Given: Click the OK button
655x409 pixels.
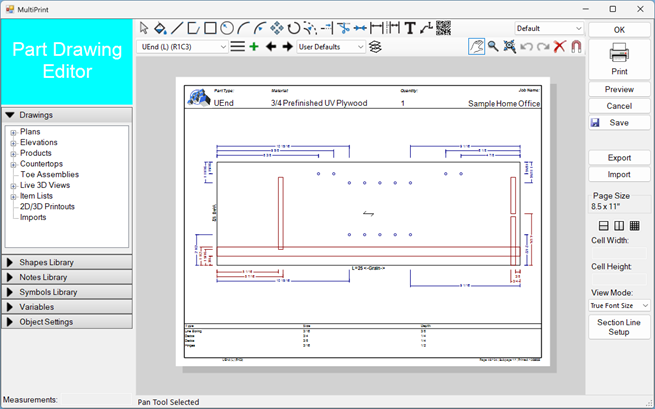Looking at the screenshot, I should coord(619,30).
